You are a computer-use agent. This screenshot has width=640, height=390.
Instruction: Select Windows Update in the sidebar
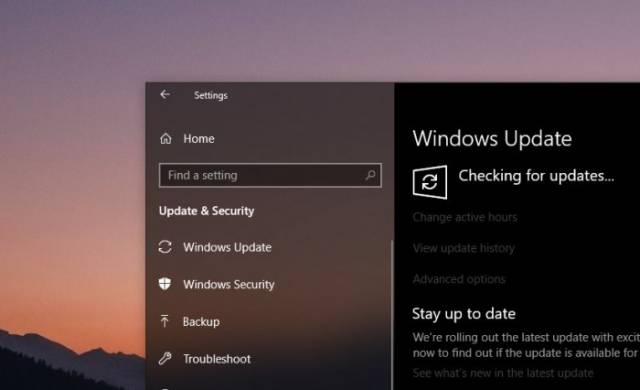227,247
